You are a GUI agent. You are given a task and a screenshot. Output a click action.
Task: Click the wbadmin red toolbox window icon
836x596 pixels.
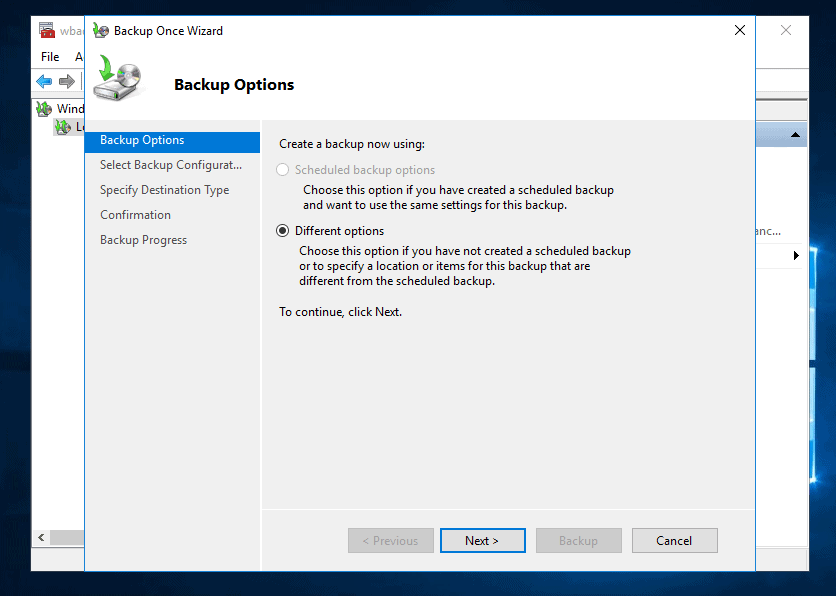(47, 31)
